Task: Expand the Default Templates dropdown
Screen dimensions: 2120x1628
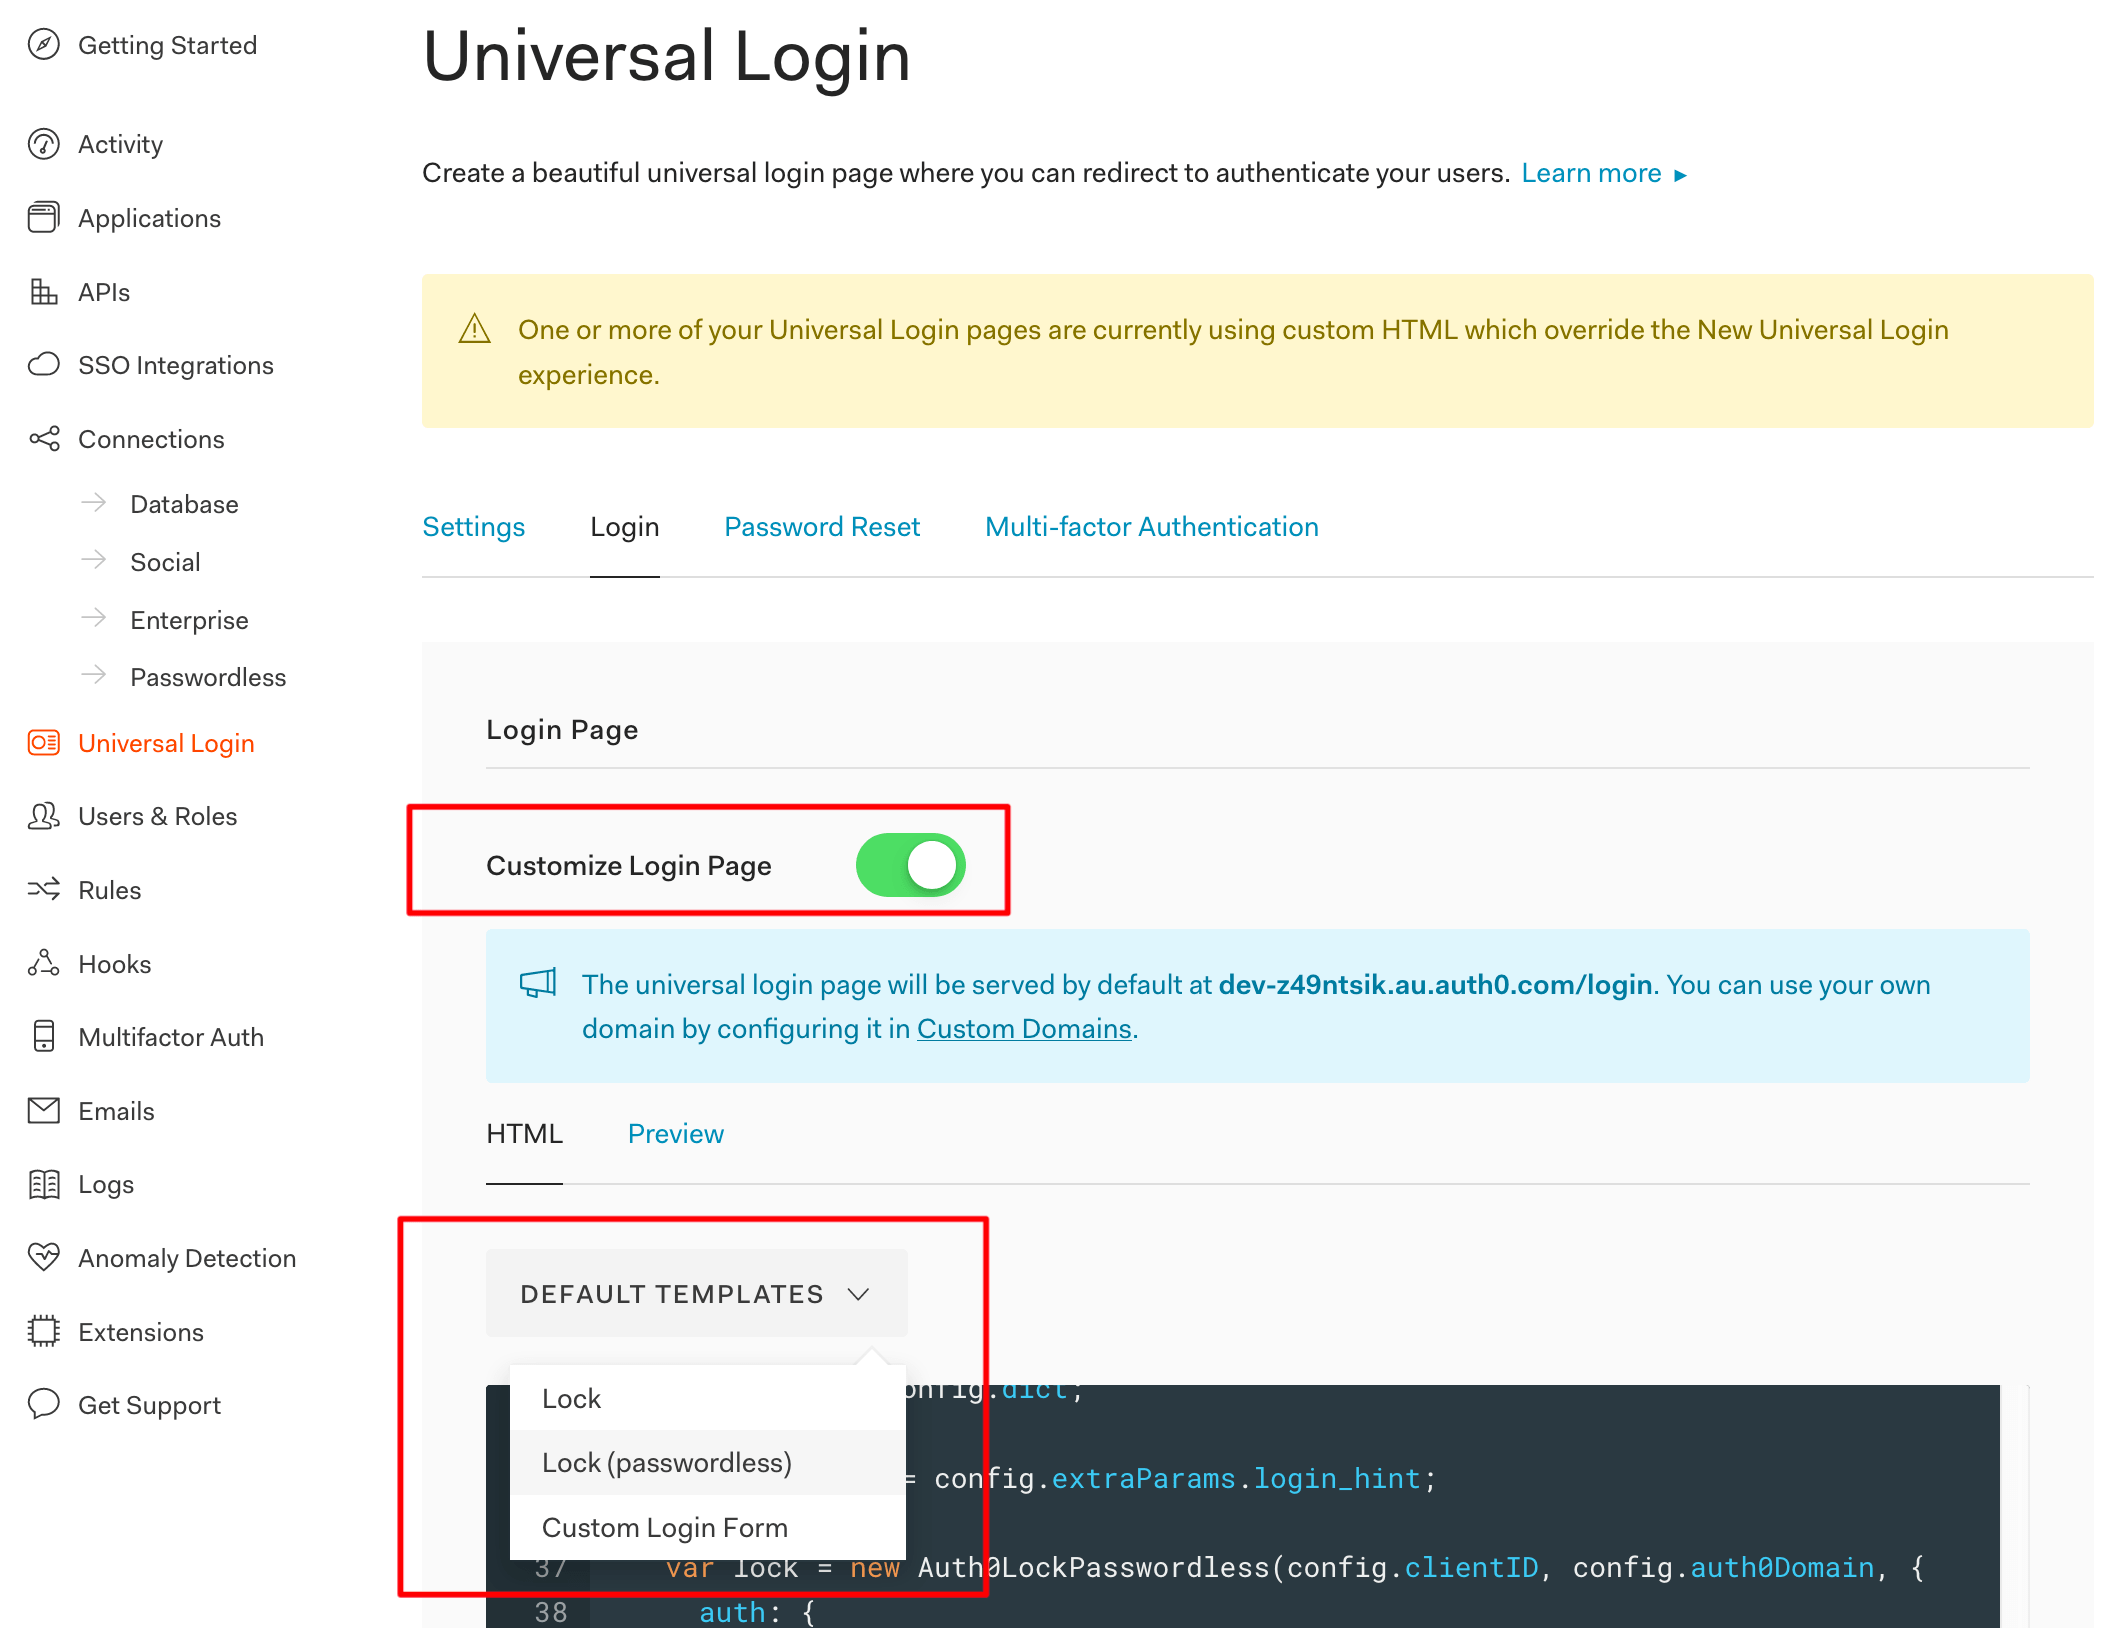Action: [696, 1293]
